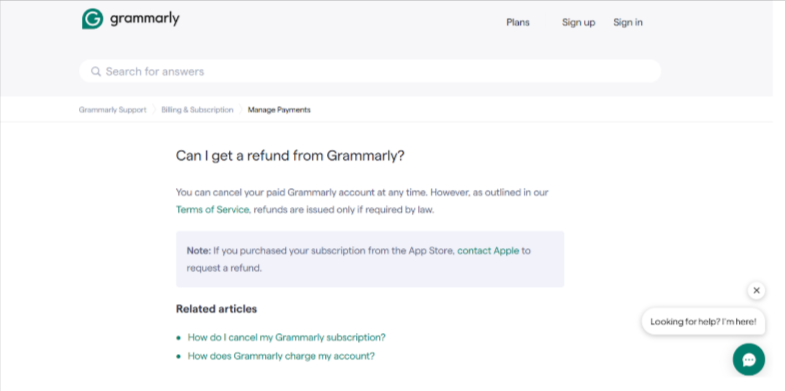Viewport: 785px width, 391px height.
Task: Open How do I cancel my Grammarly subscription
Action: pos(286,337)
